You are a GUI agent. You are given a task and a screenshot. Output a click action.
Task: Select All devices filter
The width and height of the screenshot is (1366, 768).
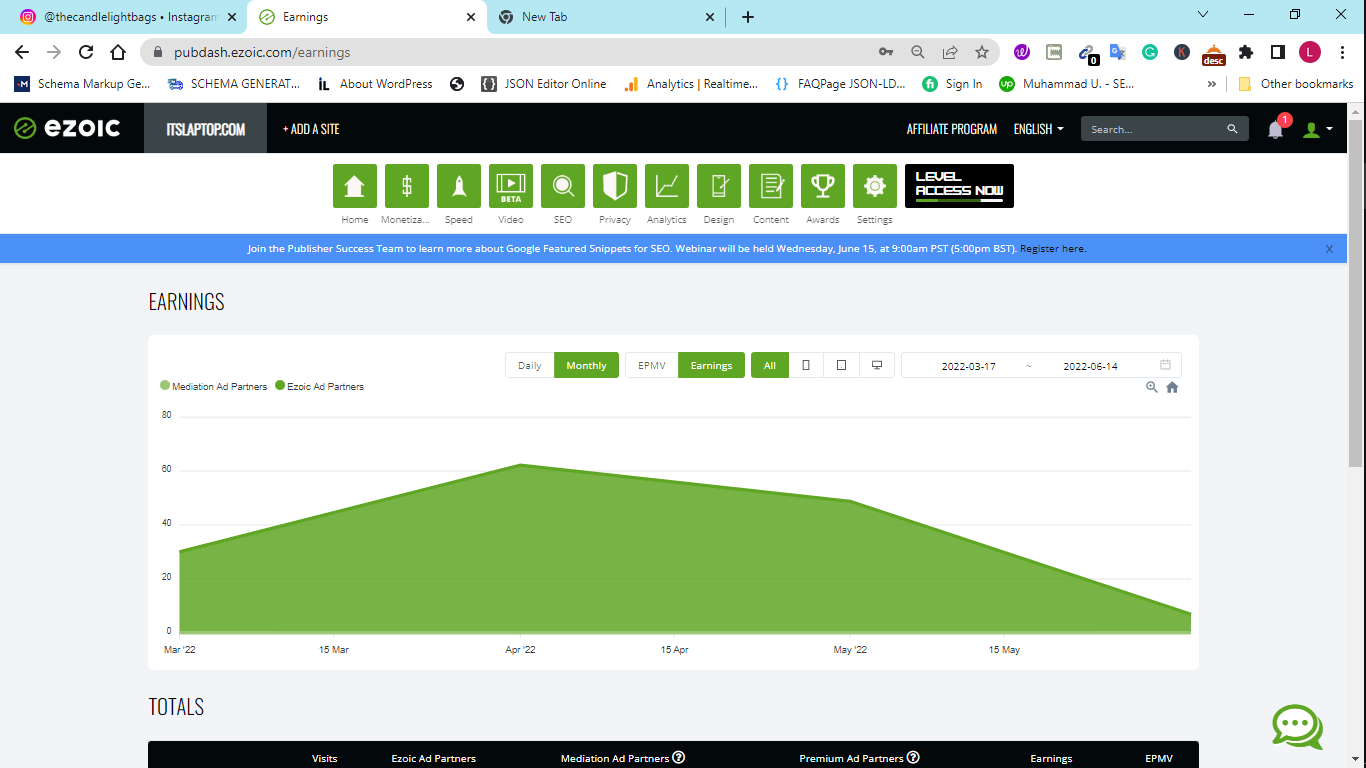tap(770, 365)
